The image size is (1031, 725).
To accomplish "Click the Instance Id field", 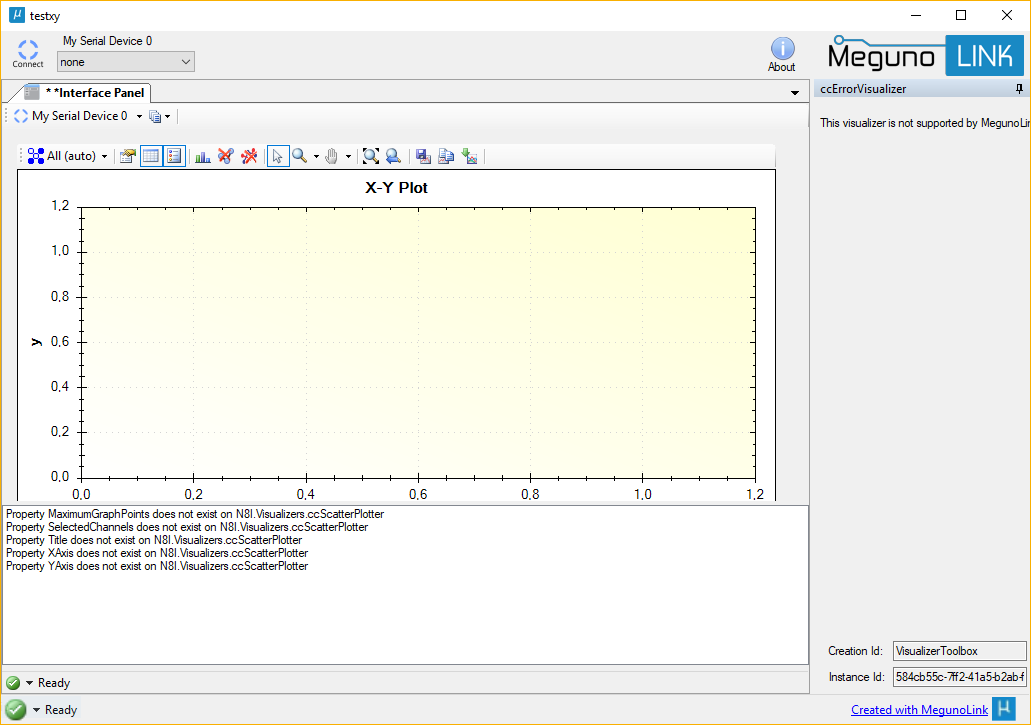I will [x=959, y=676].
